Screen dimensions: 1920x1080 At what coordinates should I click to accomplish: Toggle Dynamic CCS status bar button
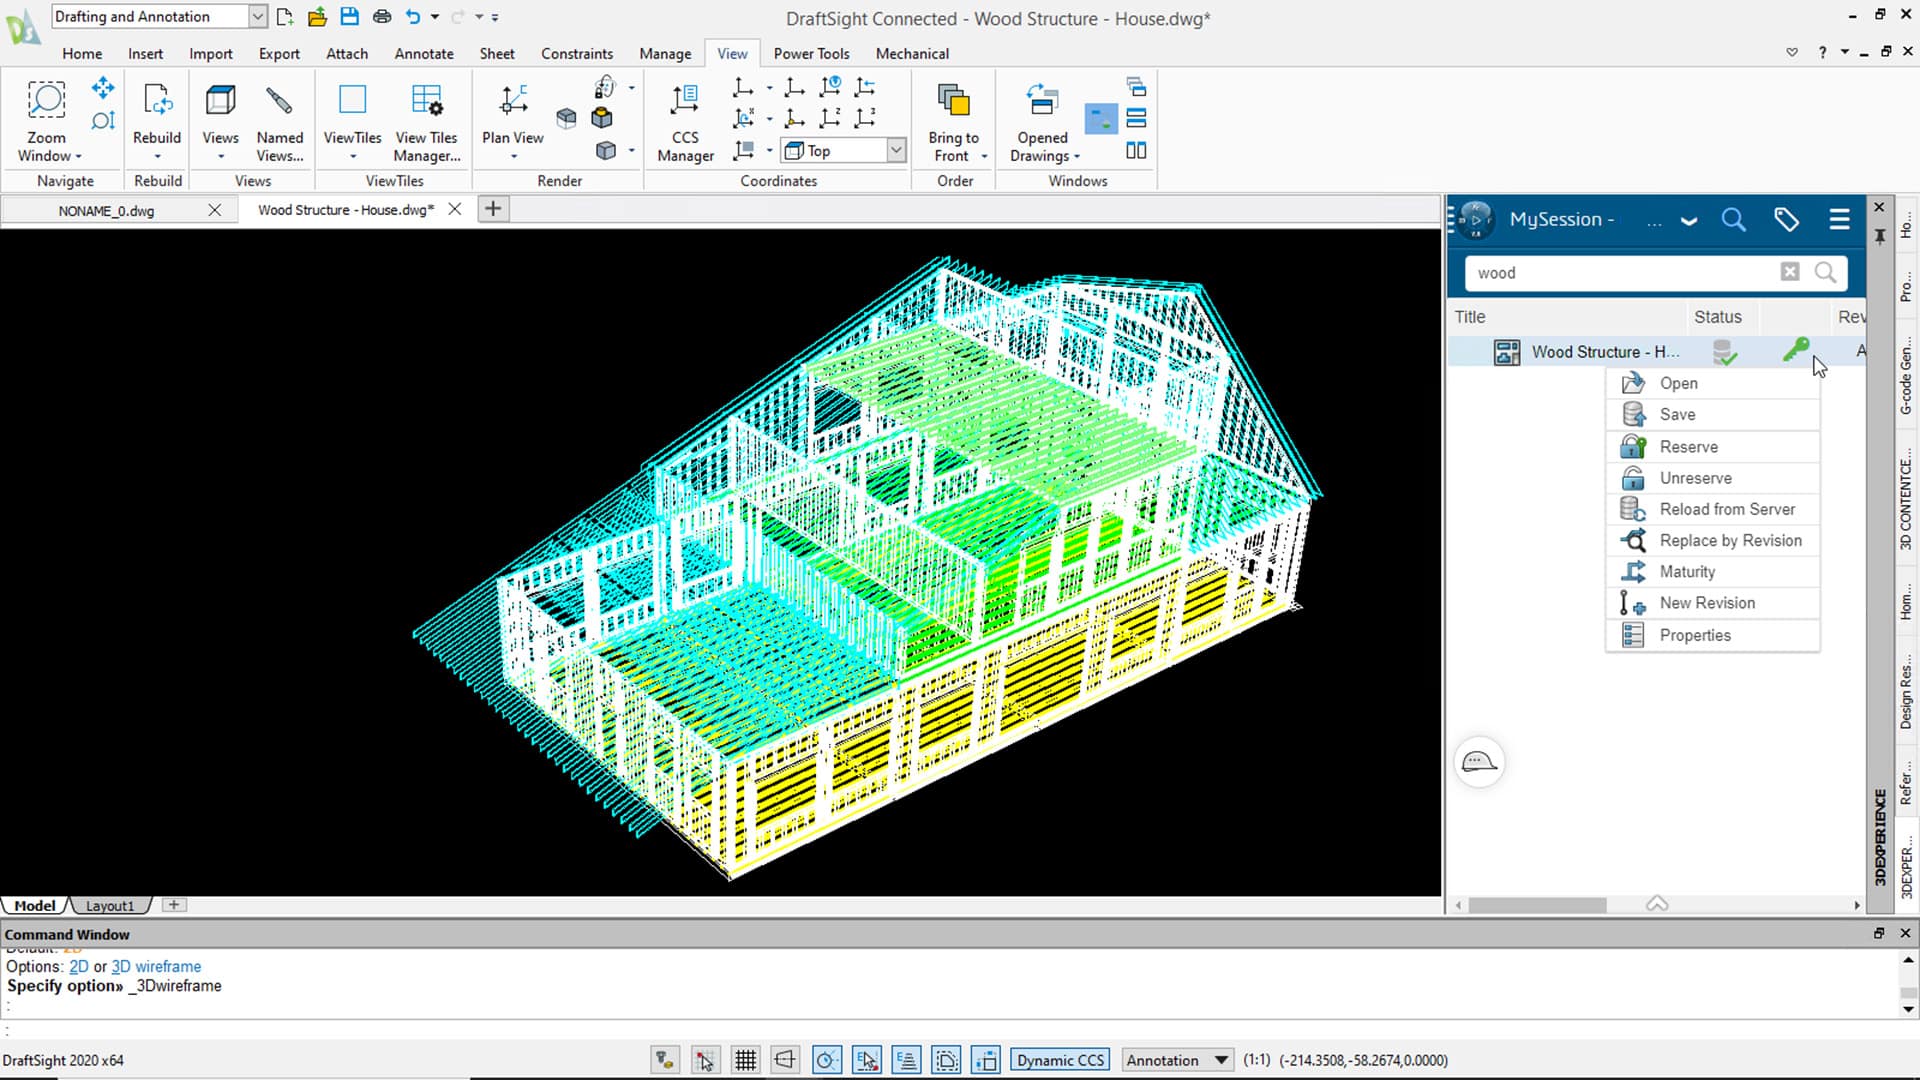1060,1060
